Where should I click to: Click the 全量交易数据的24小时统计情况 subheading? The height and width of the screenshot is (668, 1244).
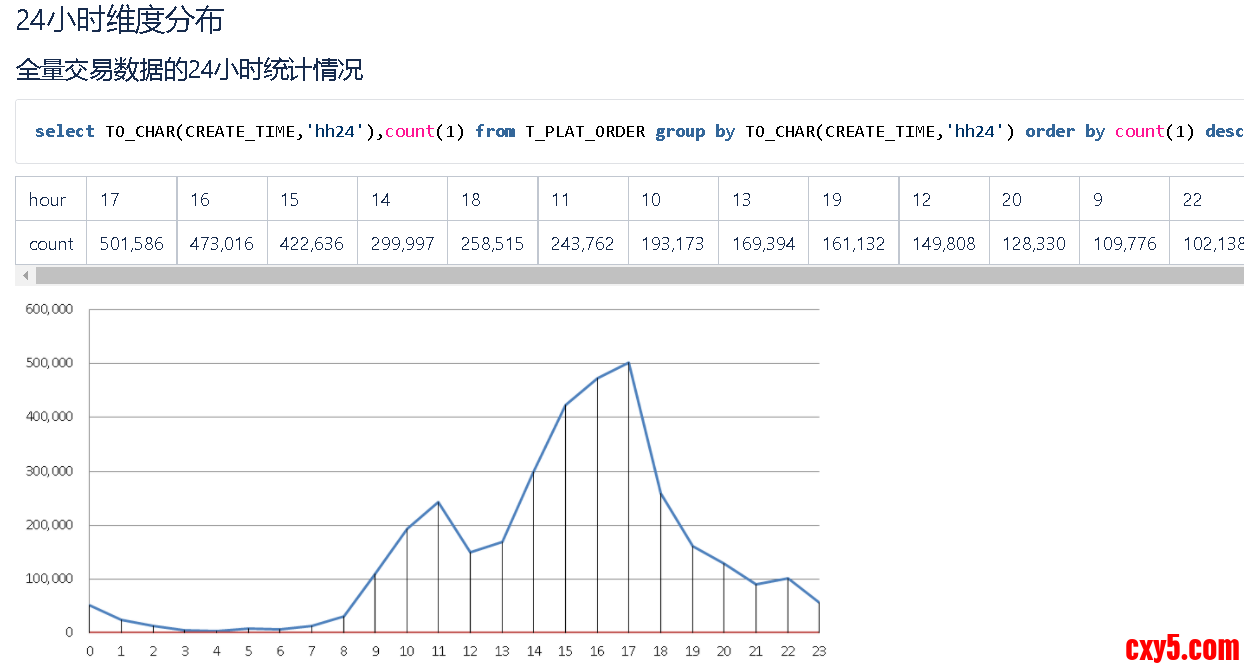pyautogui.click(x=189, y=70)
